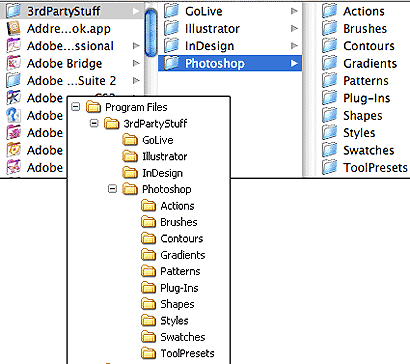Select the Swatches label in Finder column
410x364 pixels.
(x=369, y=150)
